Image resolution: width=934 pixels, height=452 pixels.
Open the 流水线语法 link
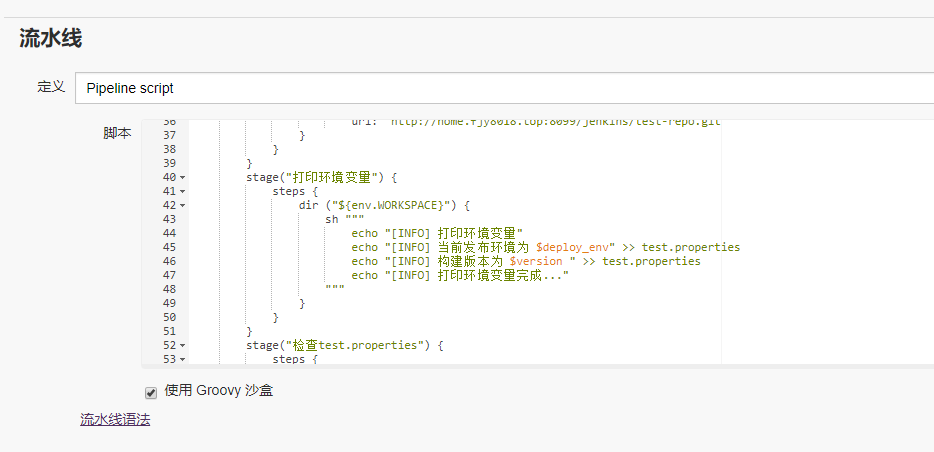coord(115,420)
